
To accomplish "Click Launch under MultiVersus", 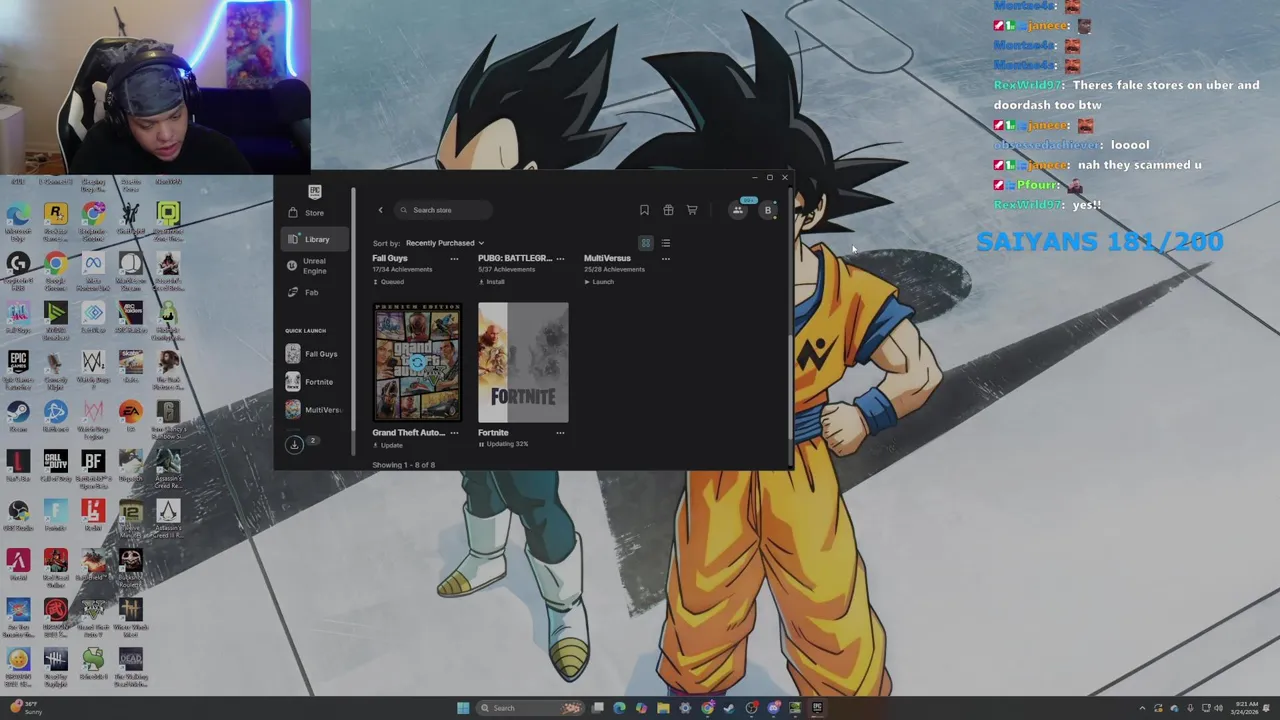I will (599, 282).
